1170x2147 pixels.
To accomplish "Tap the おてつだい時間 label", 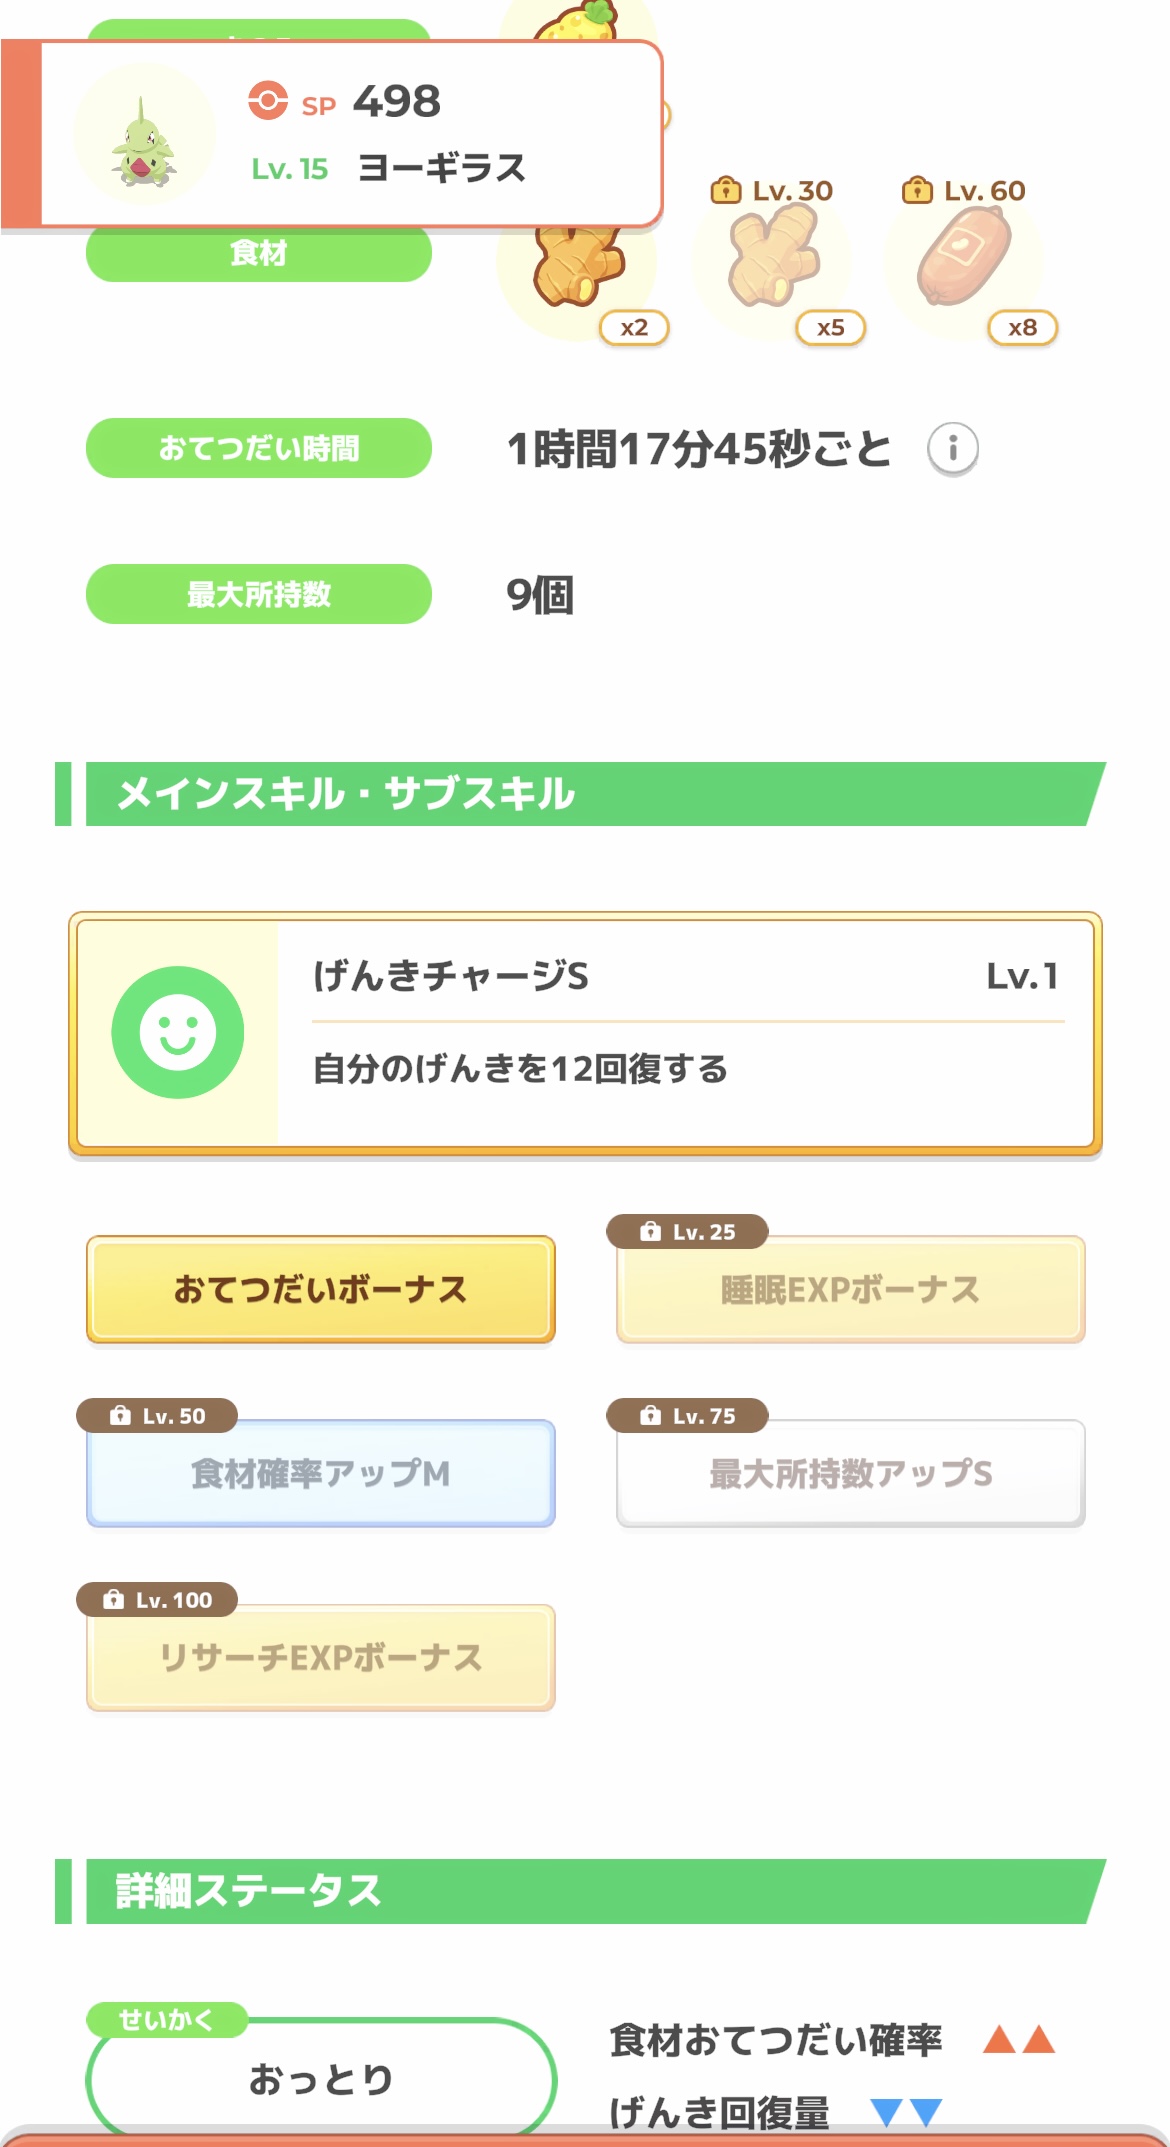I will (258, 448).
